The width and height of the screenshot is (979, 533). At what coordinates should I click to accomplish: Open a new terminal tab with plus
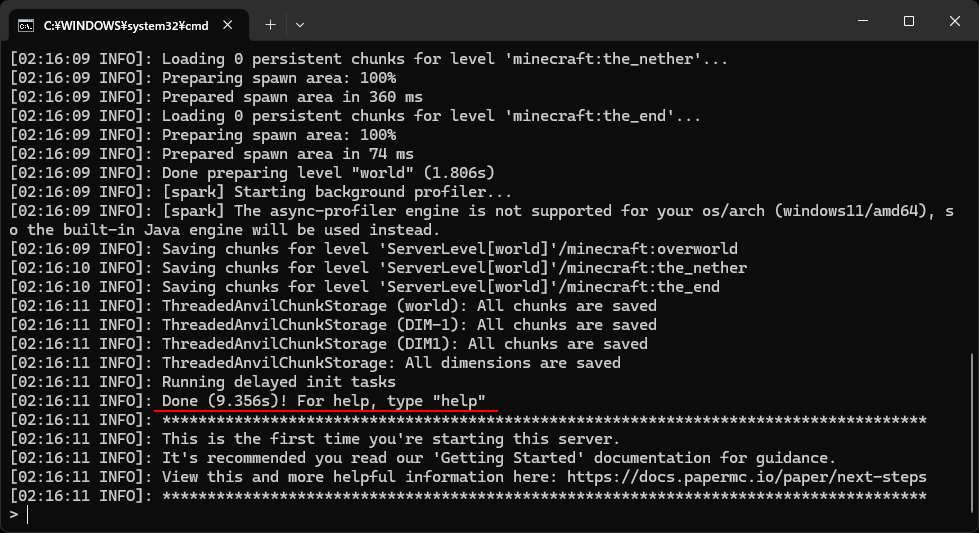(270, 25)
